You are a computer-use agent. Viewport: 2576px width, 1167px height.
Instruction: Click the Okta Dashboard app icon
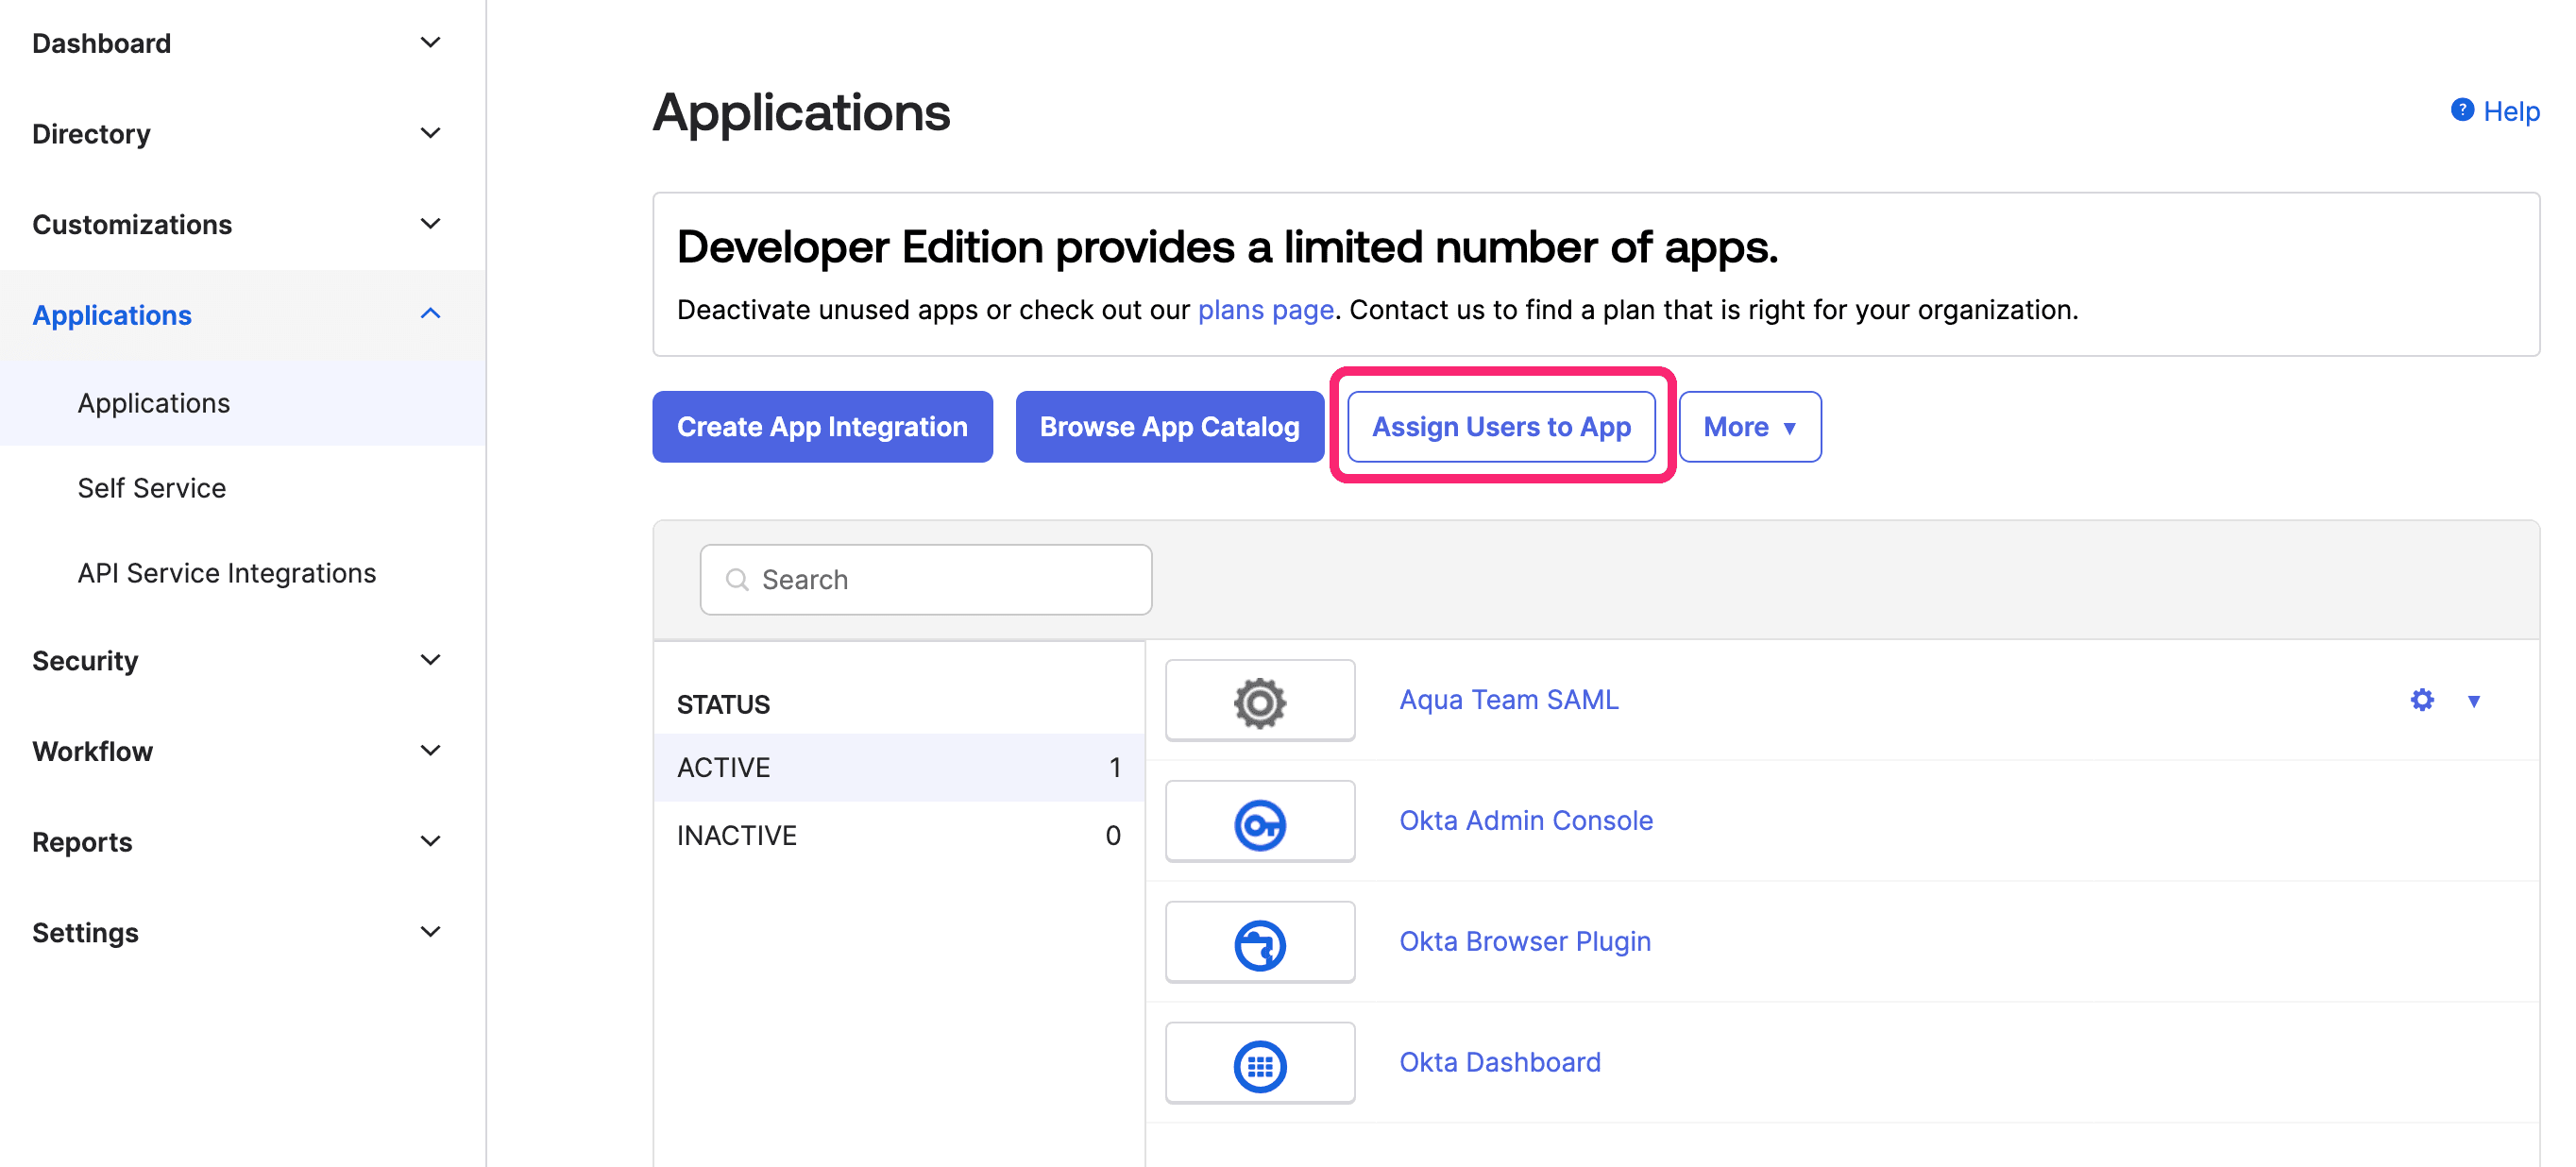pyautogui.click(x=1257, y=1060)
